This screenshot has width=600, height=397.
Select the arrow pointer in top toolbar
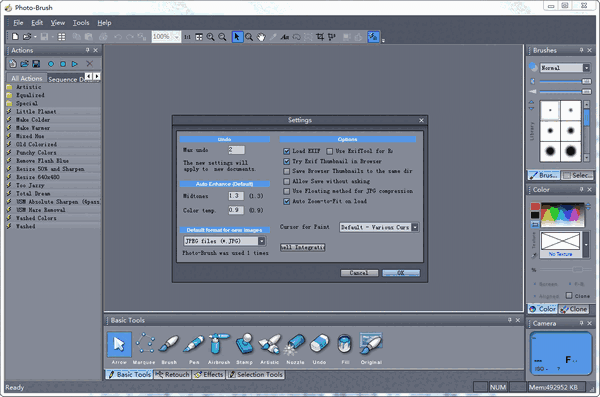tap(237, 37)
